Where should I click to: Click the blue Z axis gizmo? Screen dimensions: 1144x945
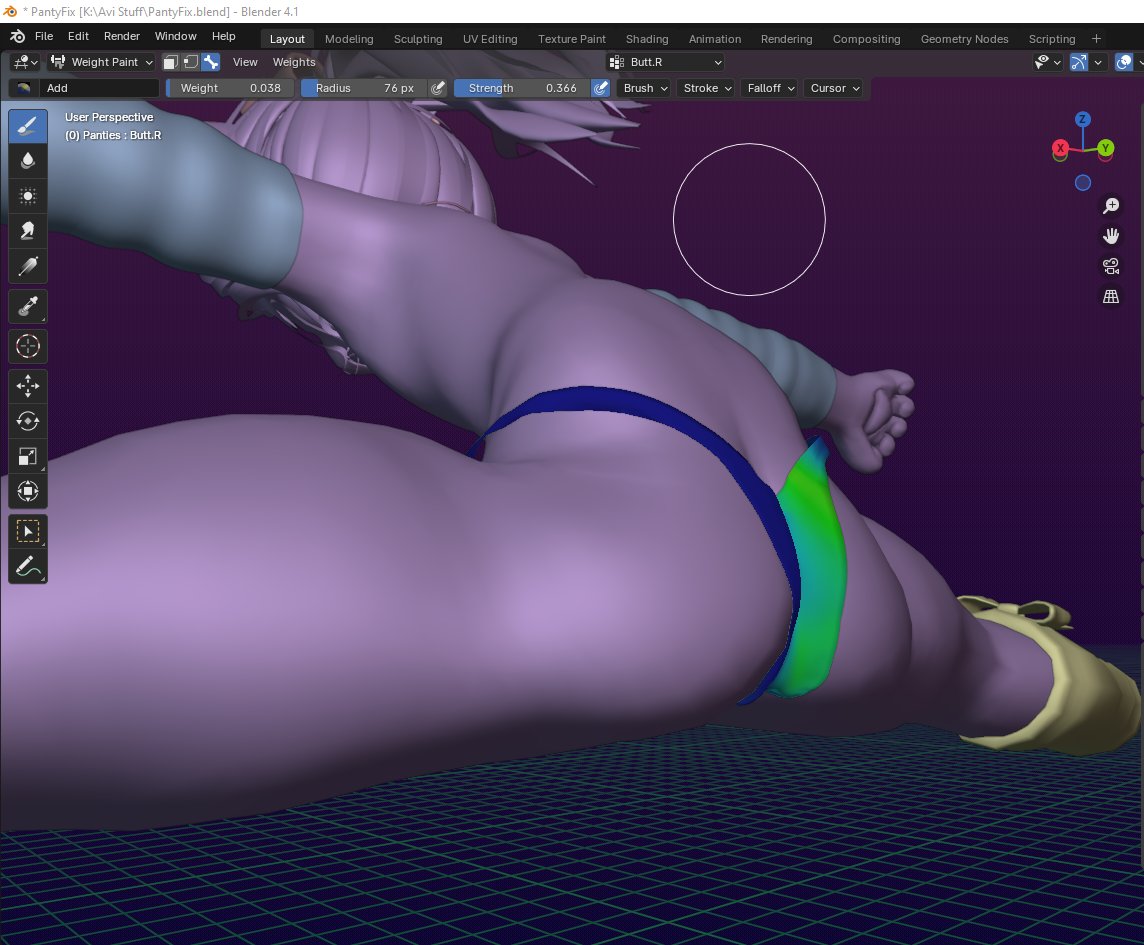coord(1083,119)
